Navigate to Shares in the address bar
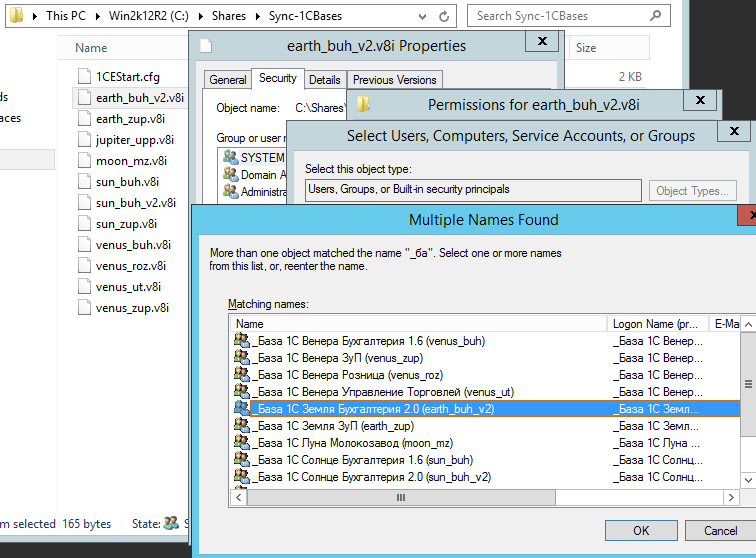Viewport: 756px width, 558px height. point(229,16)
